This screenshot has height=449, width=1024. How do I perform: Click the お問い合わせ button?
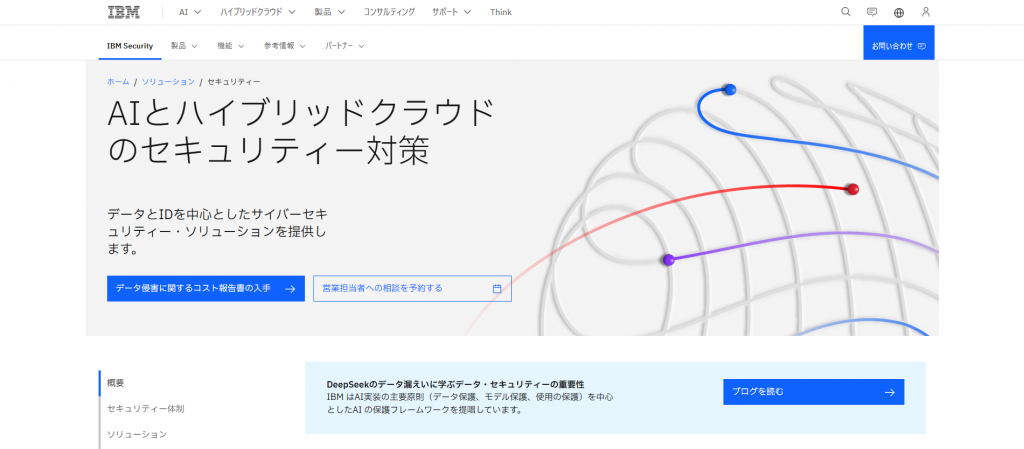point(899,43)
